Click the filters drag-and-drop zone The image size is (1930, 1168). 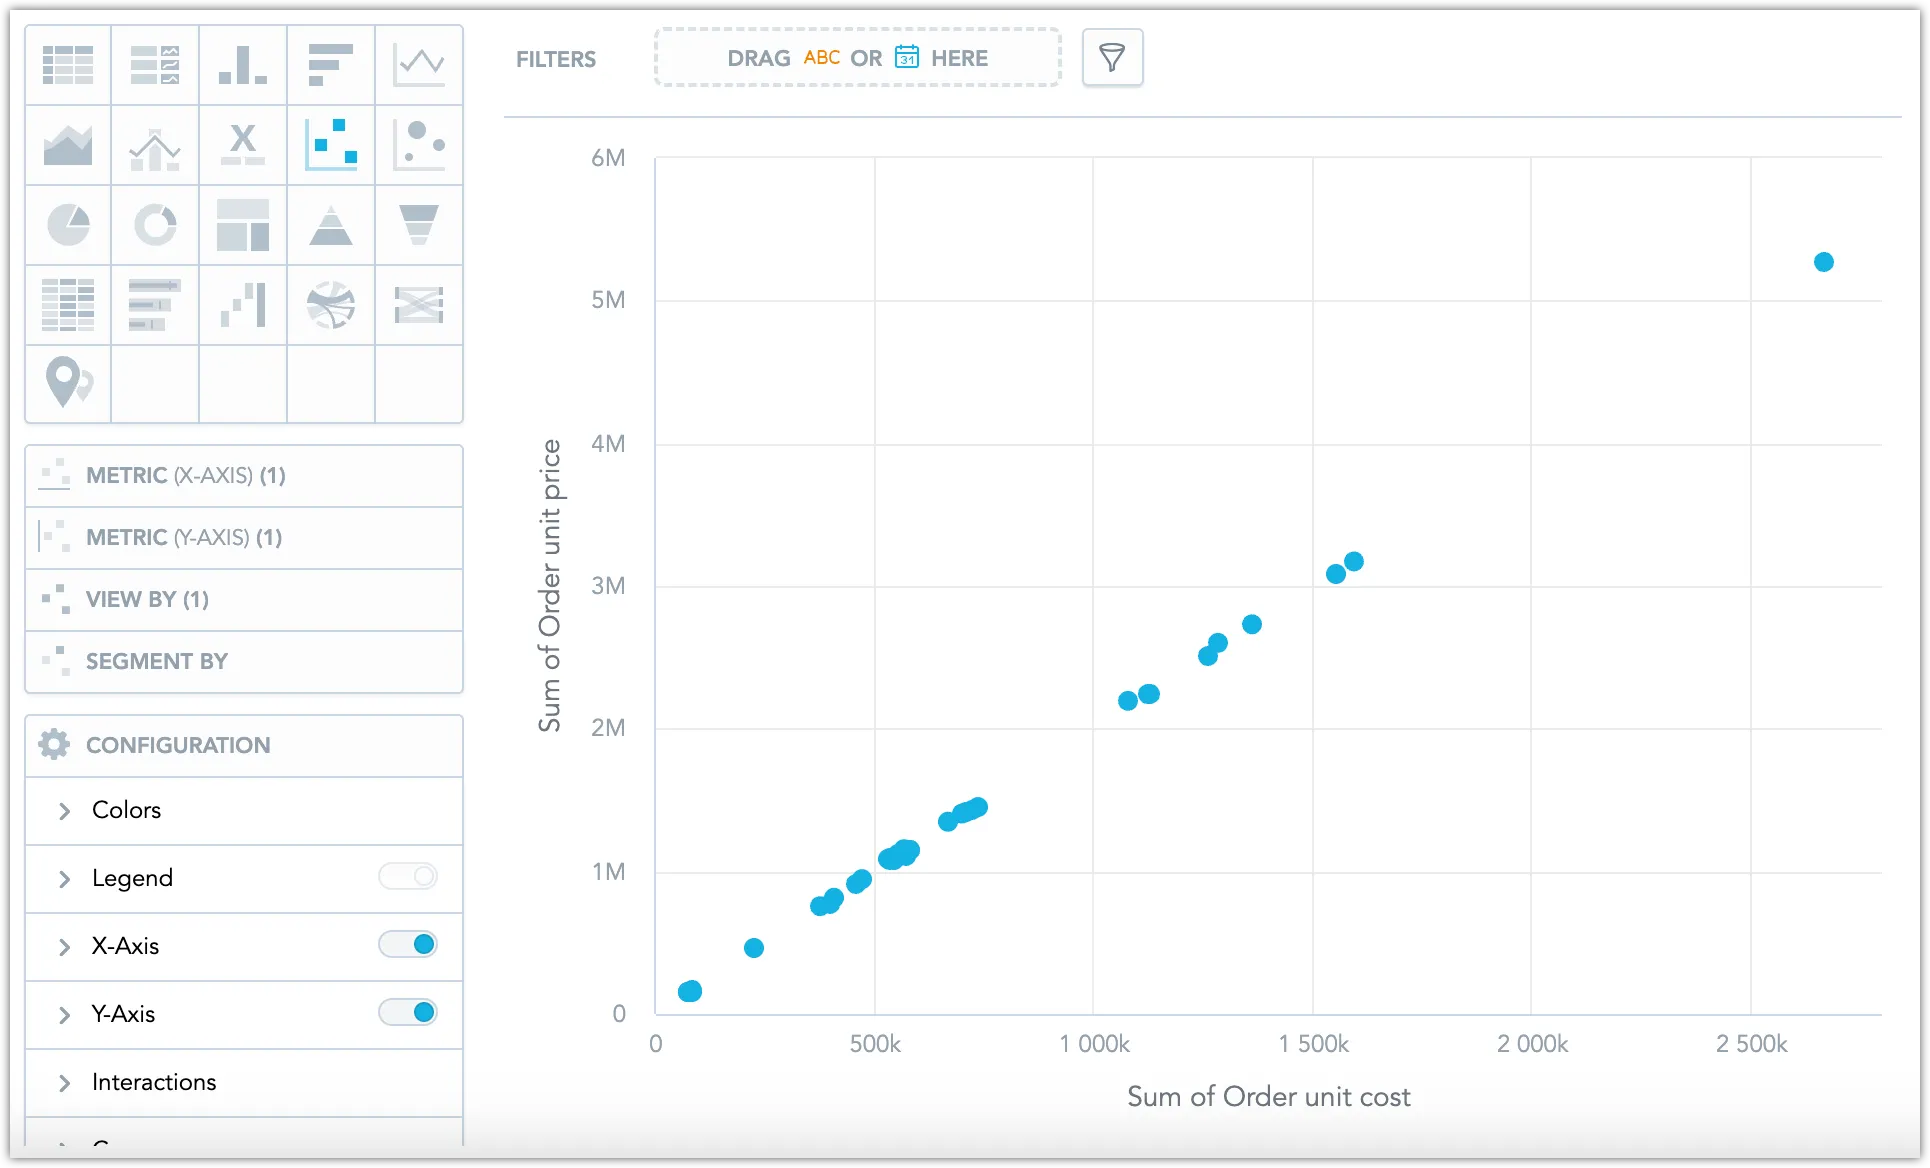tap(857, 57)
